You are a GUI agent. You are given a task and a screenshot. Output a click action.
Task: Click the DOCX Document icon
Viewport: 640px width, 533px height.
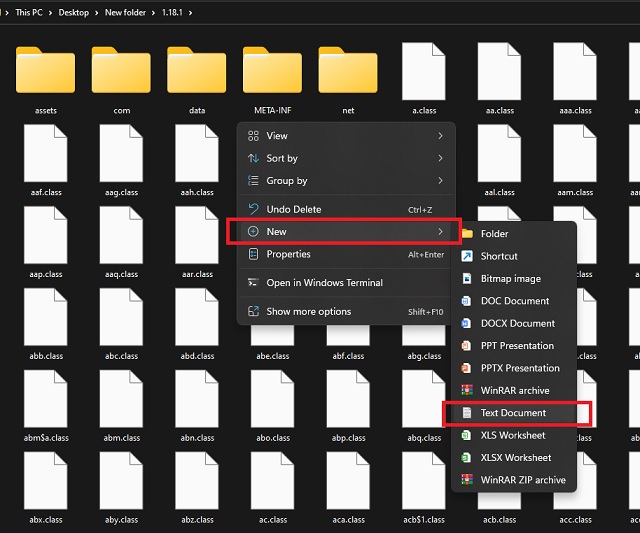(x=467, y=323)
